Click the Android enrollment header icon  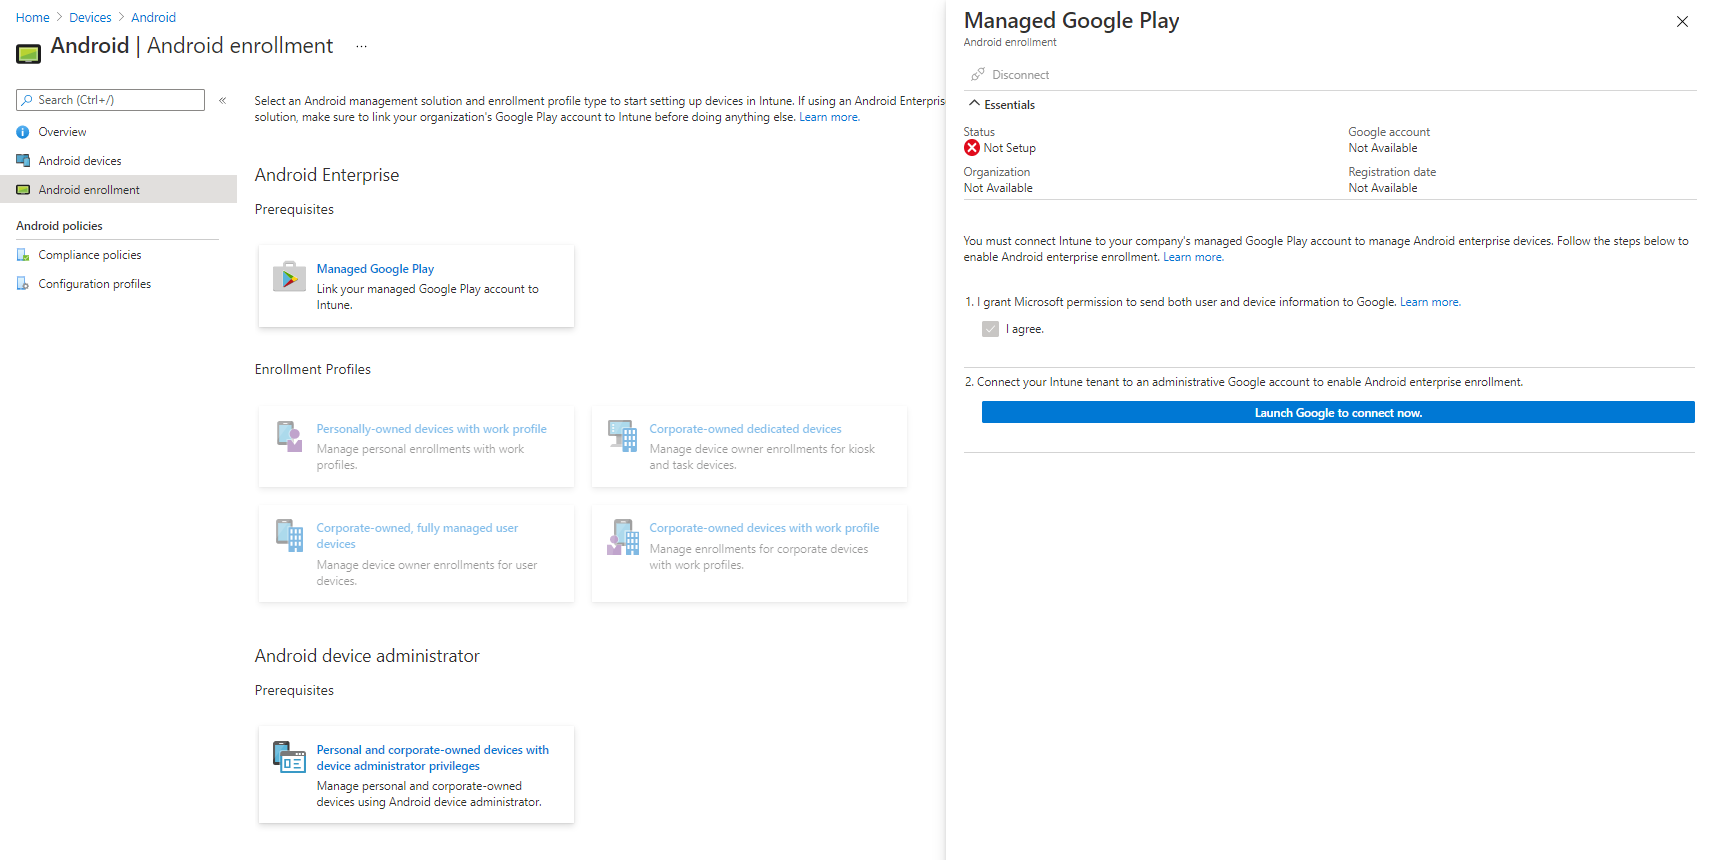tap(29, 53)
